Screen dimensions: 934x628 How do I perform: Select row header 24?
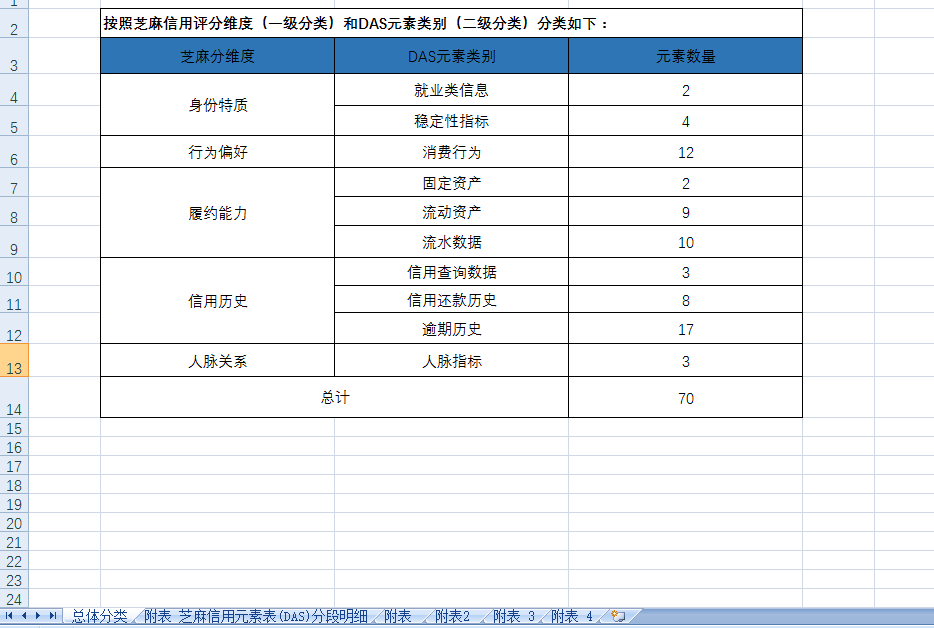14,598
